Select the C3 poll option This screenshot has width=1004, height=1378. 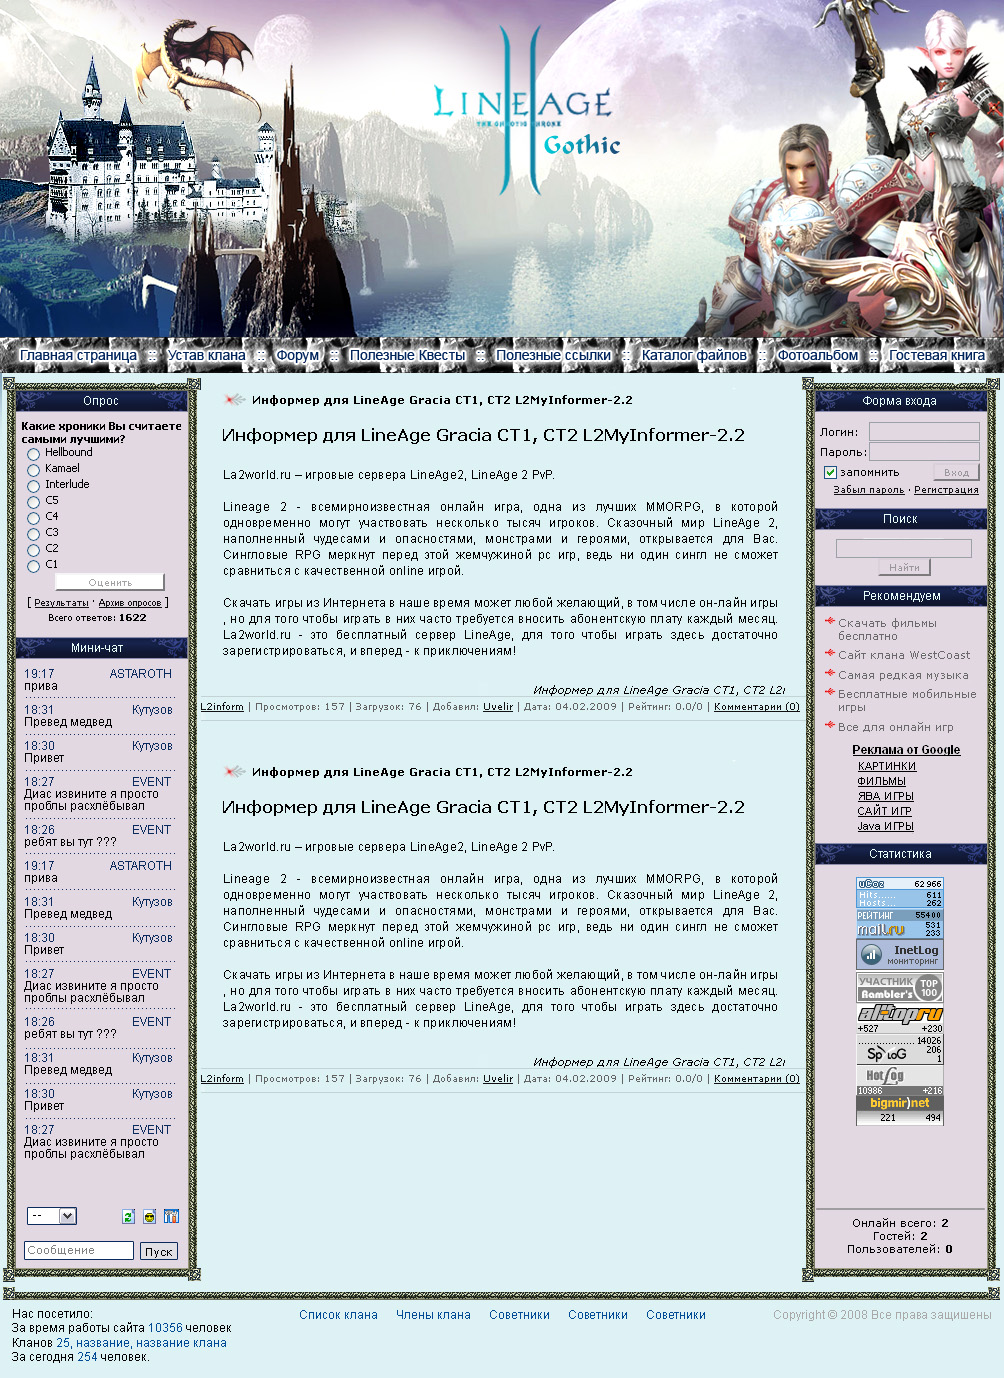click(33, 534)
